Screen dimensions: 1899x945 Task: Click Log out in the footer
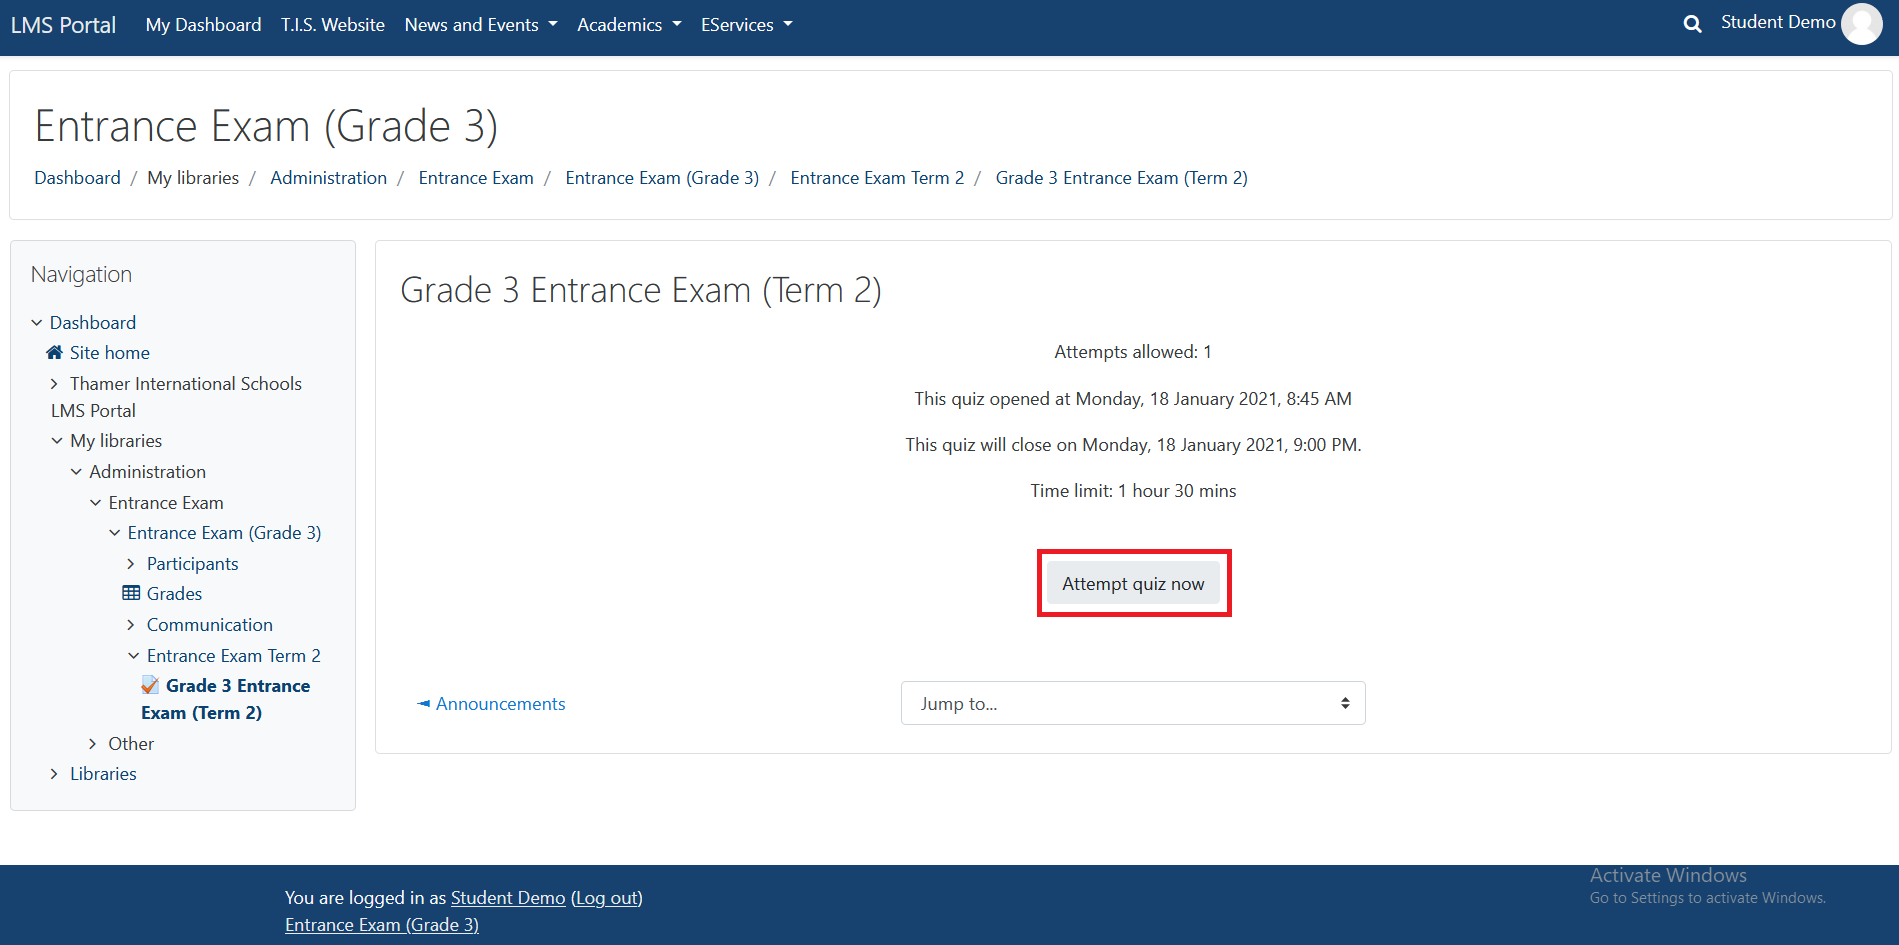tap(607, 897)
